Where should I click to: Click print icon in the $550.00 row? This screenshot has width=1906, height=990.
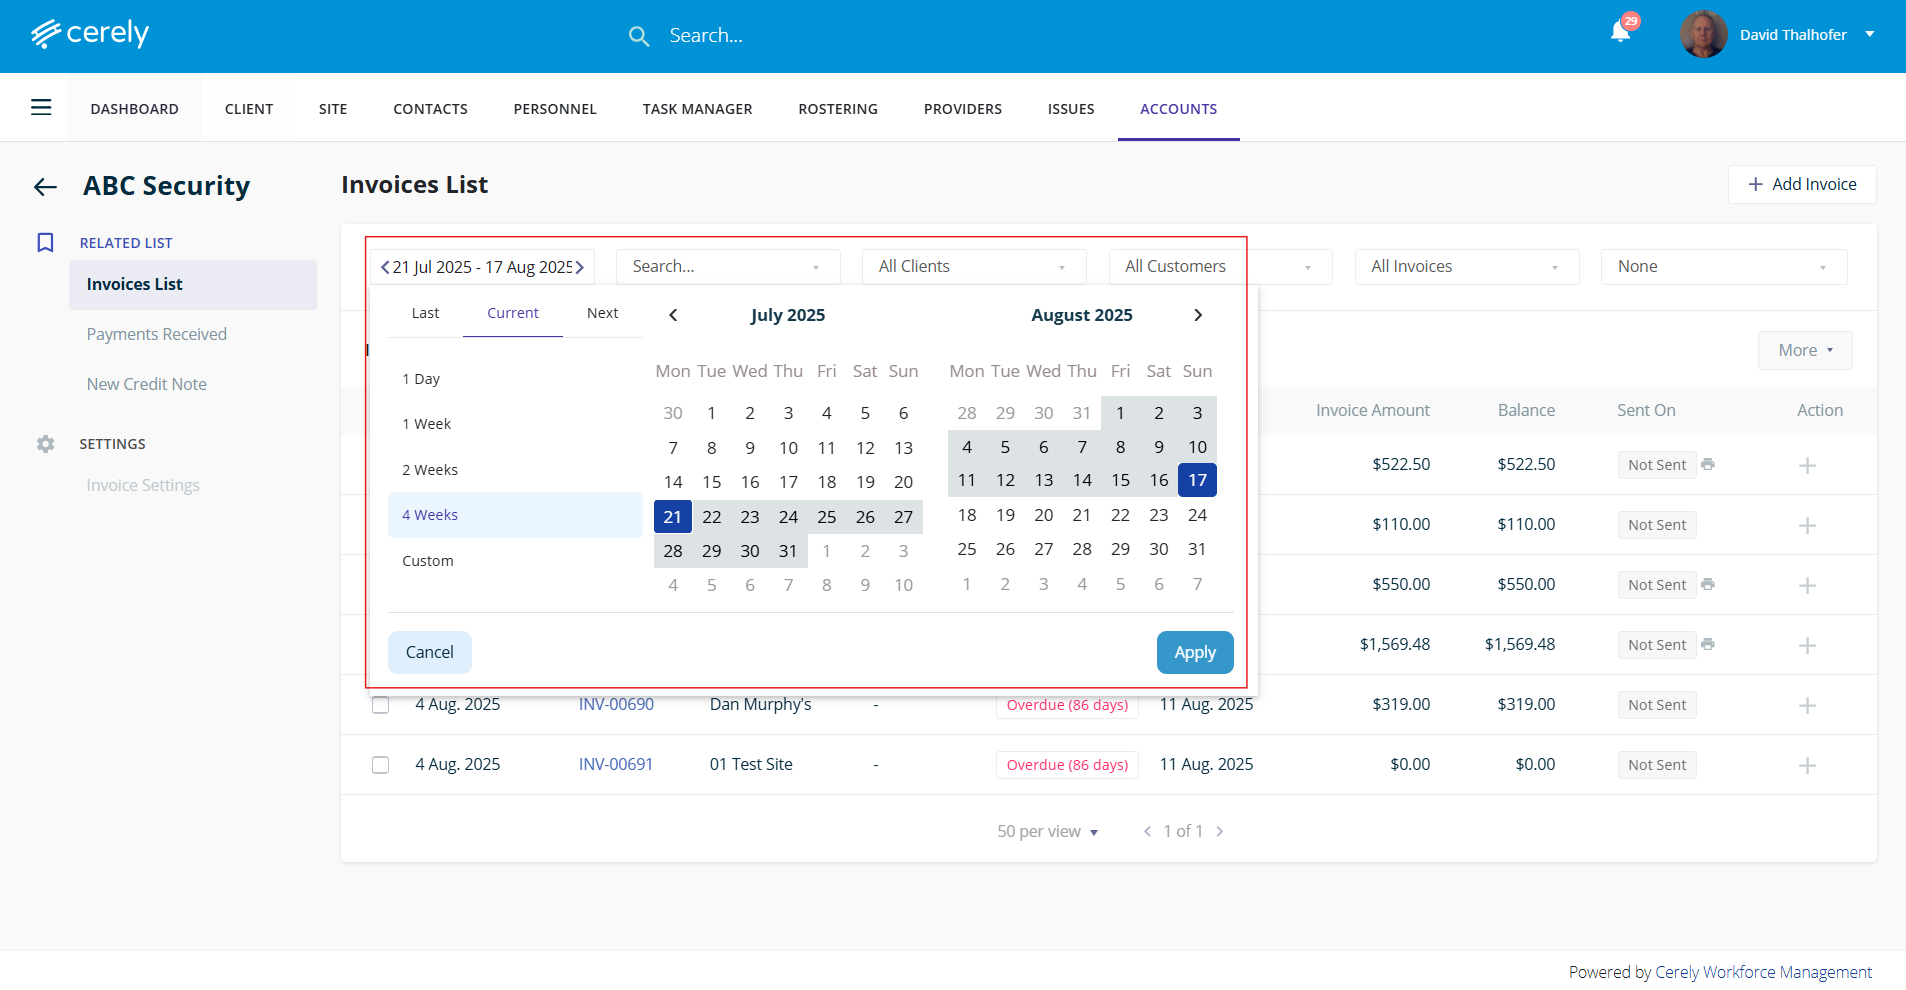click(x=1708, y=584)
